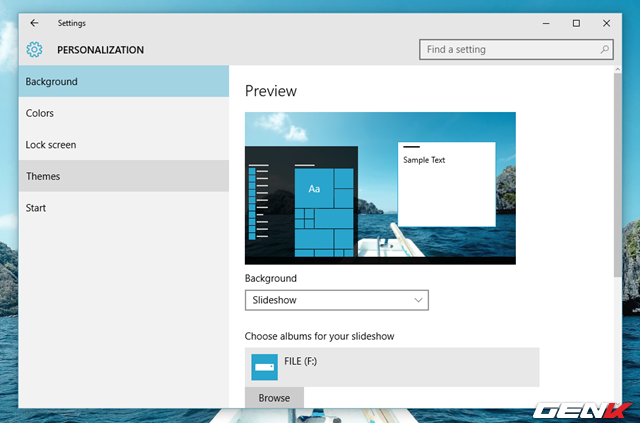Viewport: 640px width, 423px height.
Task: Open the Colors section
Action: tap(124, 113)
